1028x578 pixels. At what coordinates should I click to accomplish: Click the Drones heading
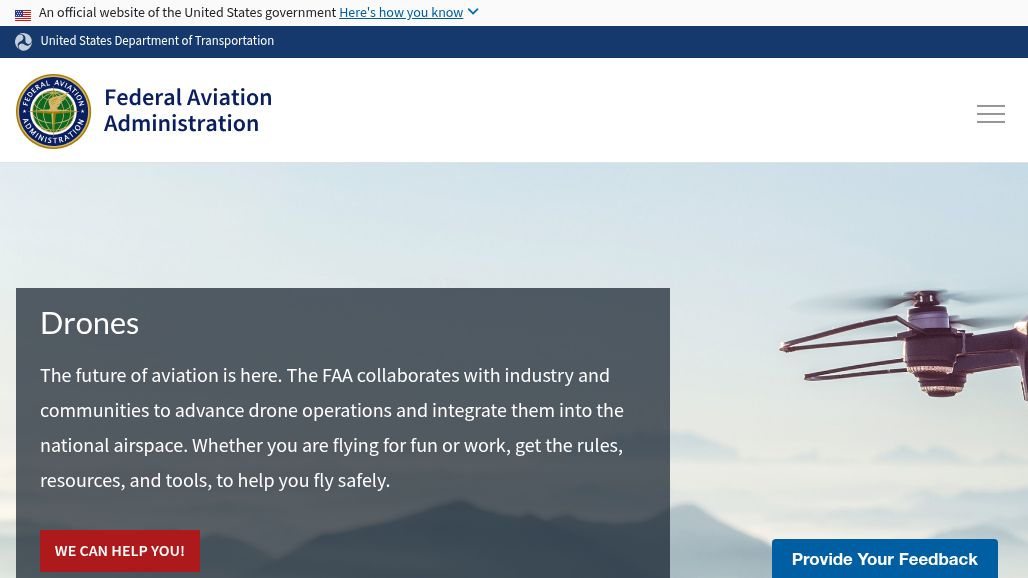coord(89,323)
